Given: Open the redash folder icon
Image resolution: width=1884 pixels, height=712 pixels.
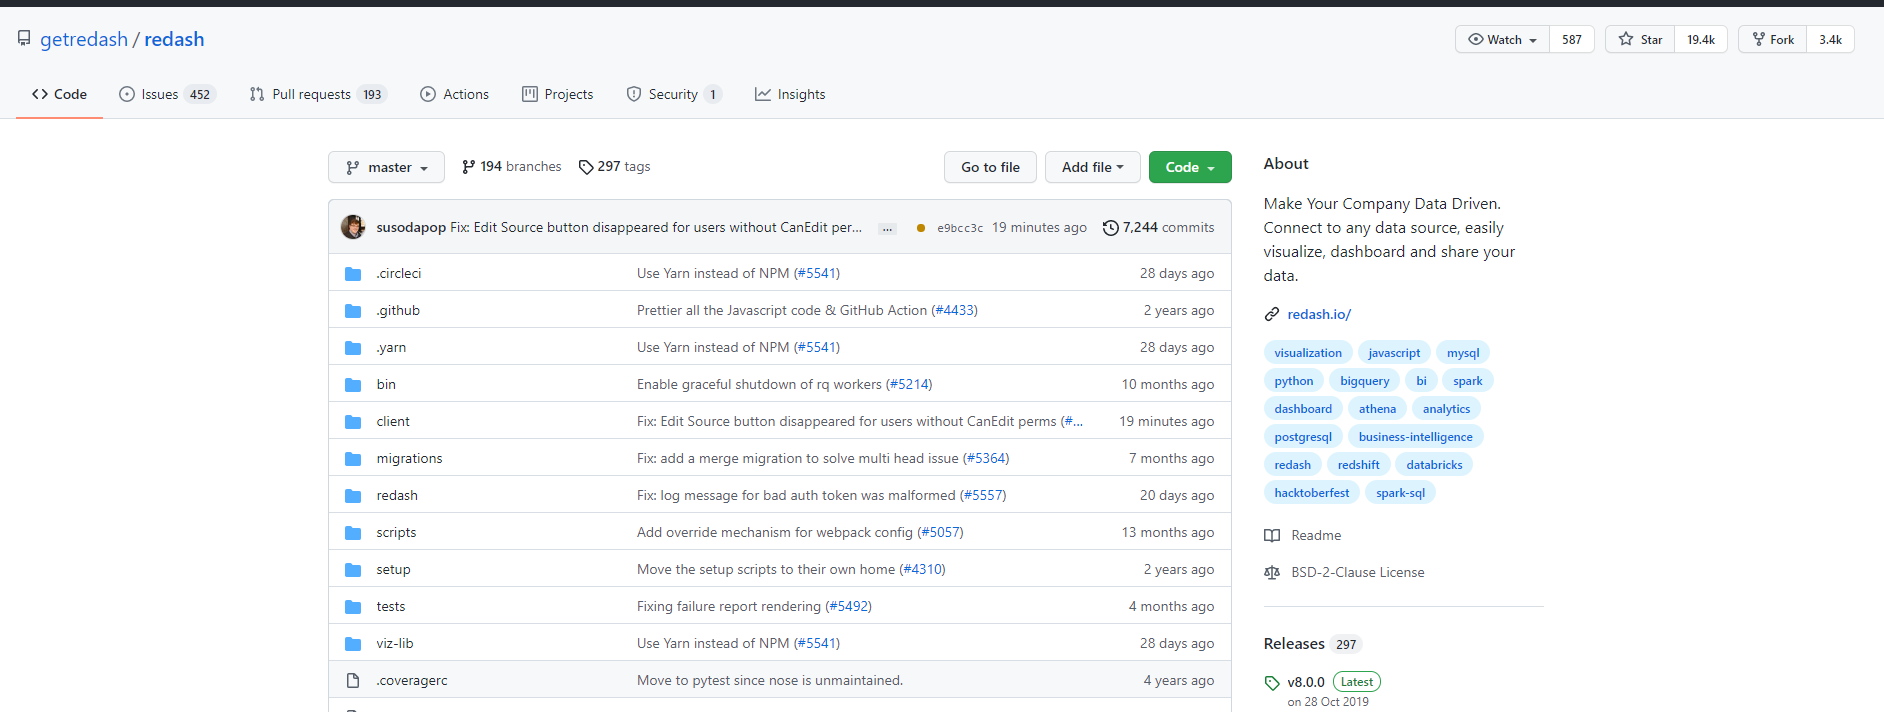Looking at the screenshot, I should click(353, 496).
